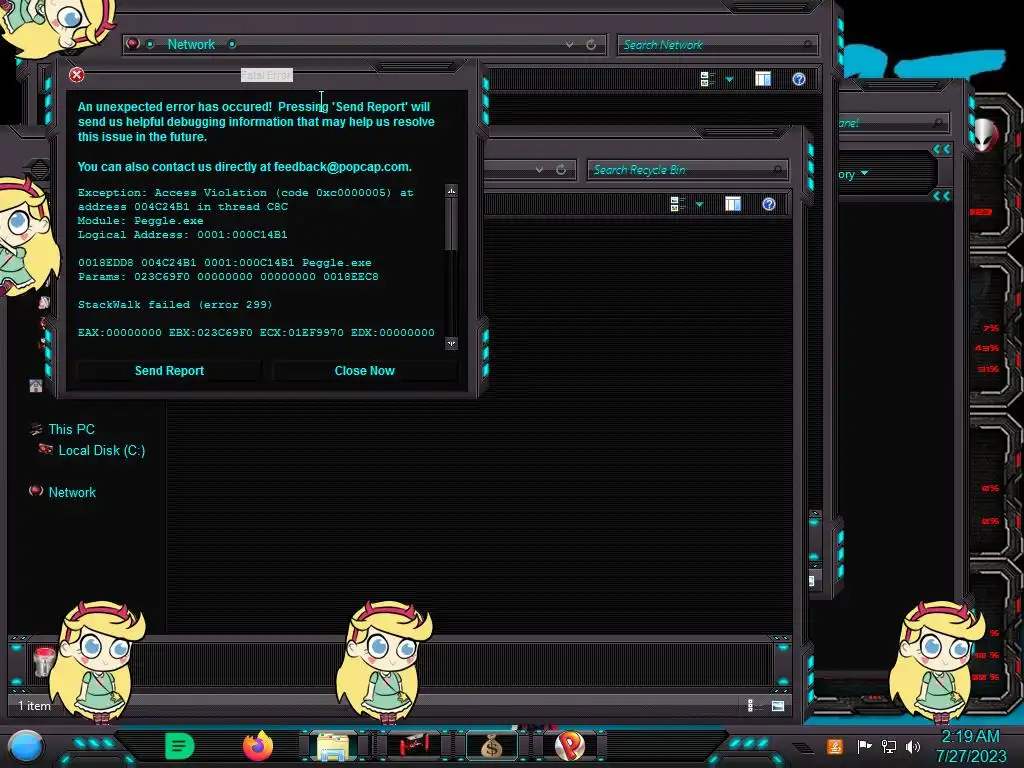
Task: Switch to Peggle on the taskbar
Action: (570, 746)
